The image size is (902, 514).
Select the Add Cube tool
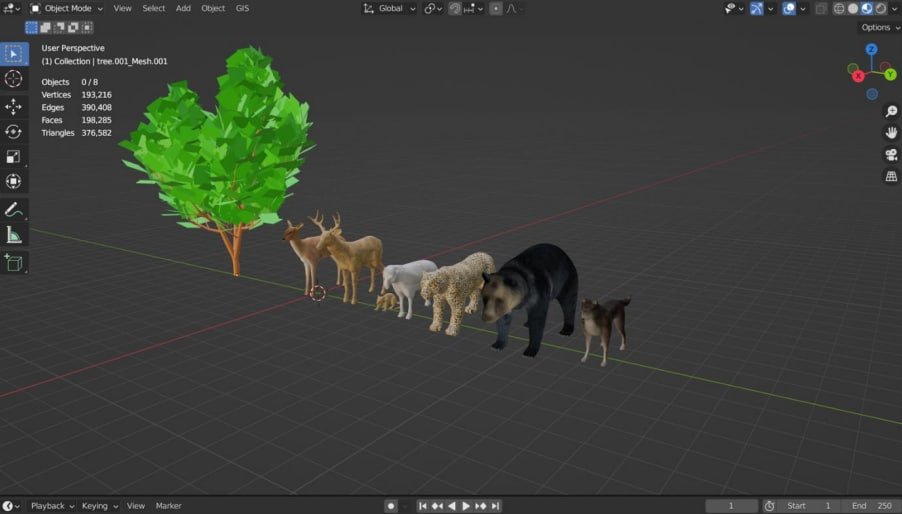tap(14, 263)
